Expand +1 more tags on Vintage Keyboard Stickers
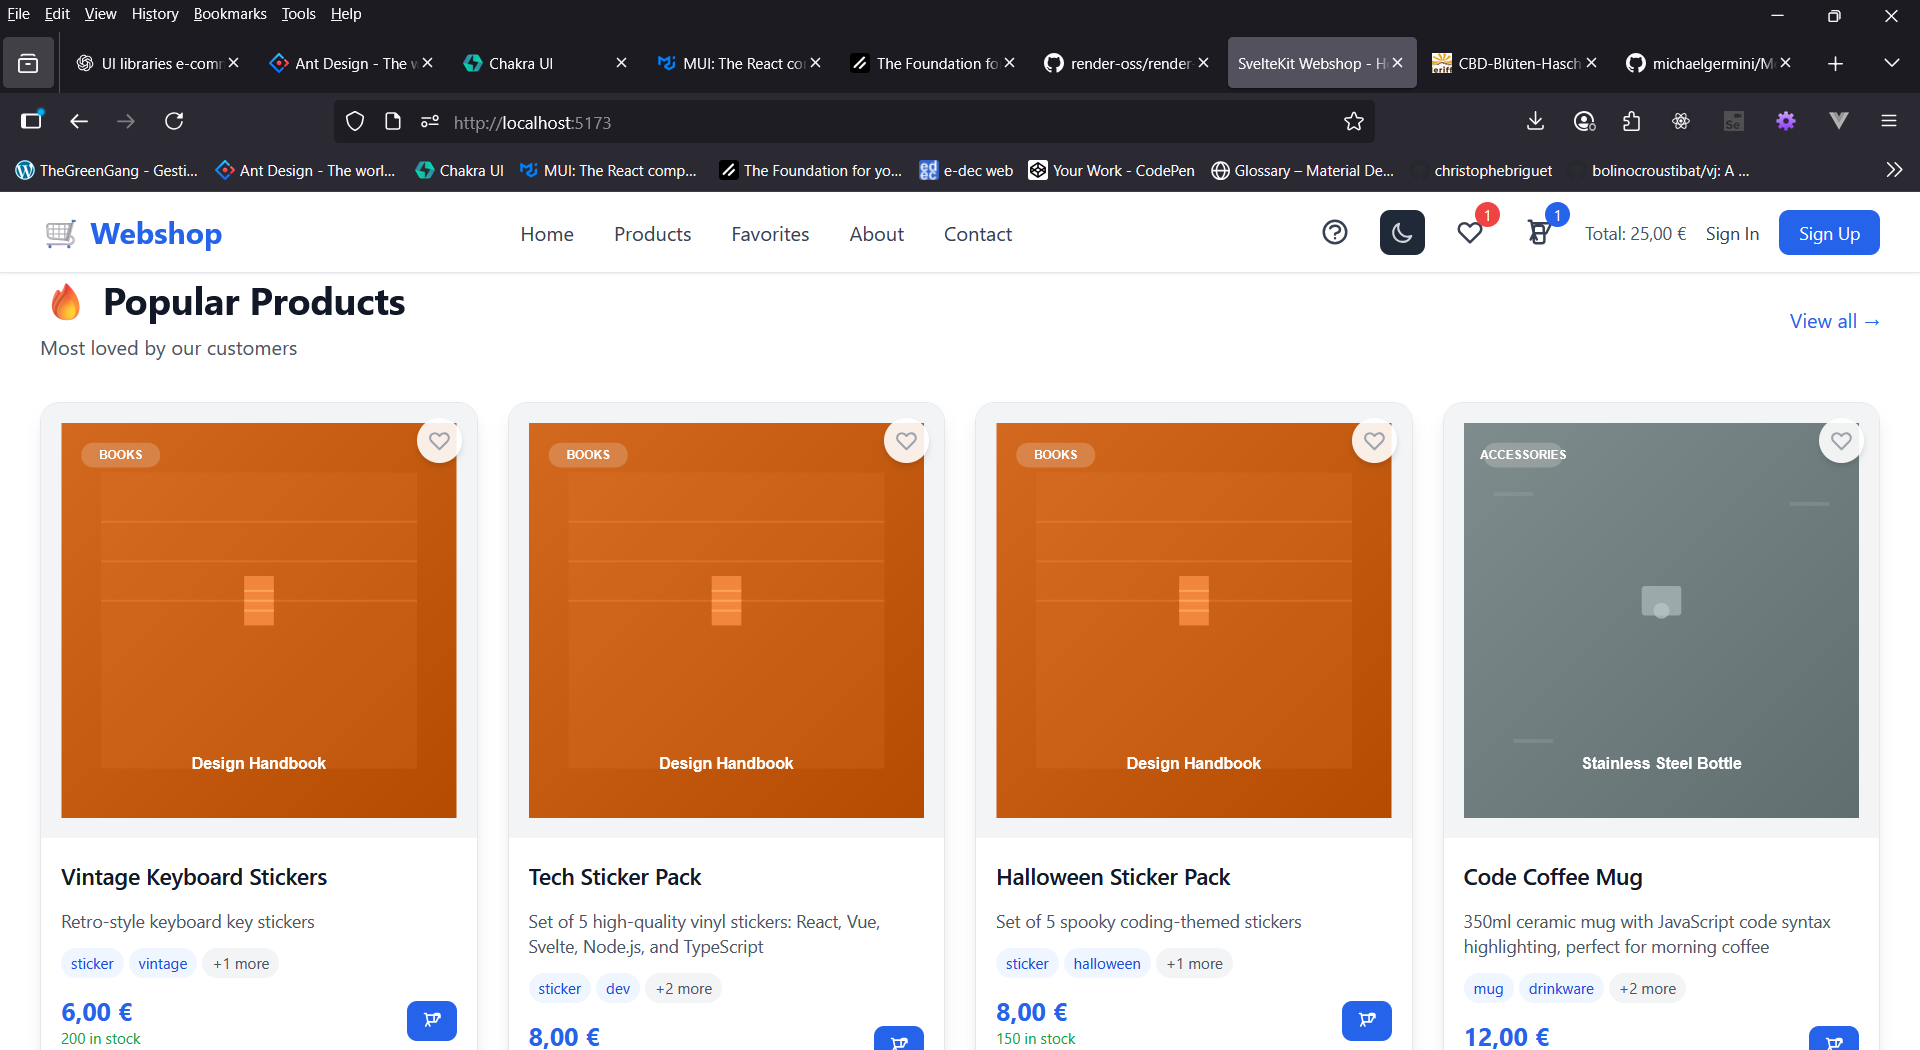This screenshot has width=1920, height=1050. (x=241, y=964)
